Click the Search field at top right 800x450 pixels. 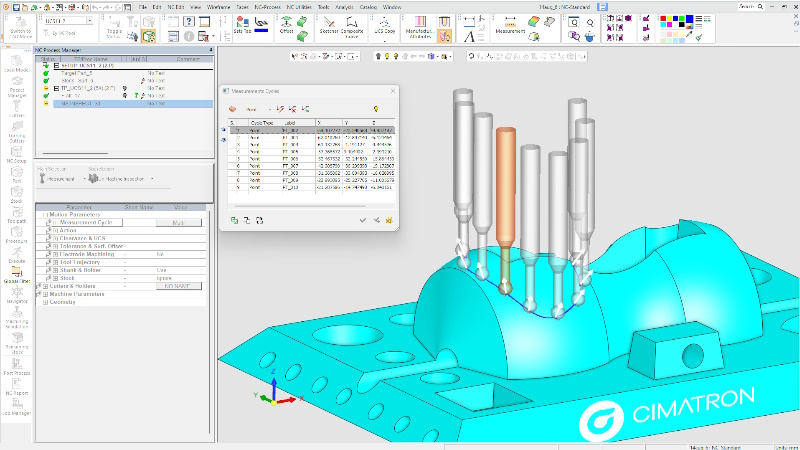click(751, 7)
